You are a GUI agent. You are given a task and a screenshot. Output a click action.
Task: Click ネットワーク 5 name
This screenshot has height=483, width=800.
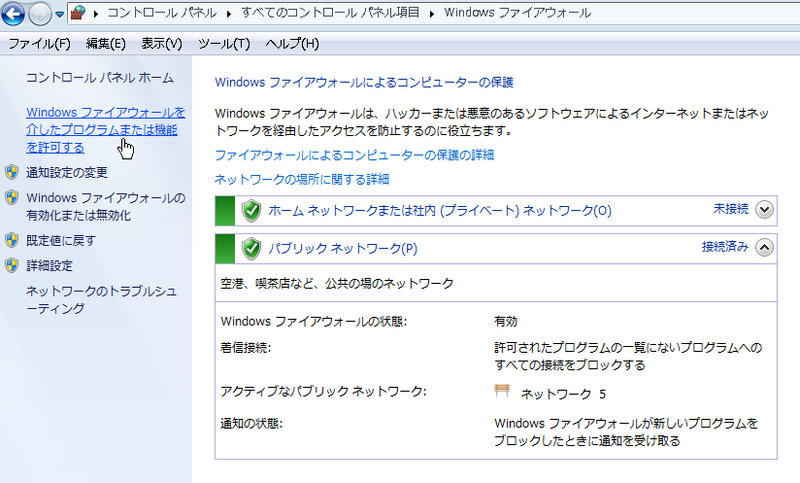pyautogui.click(x=563, y=394)
